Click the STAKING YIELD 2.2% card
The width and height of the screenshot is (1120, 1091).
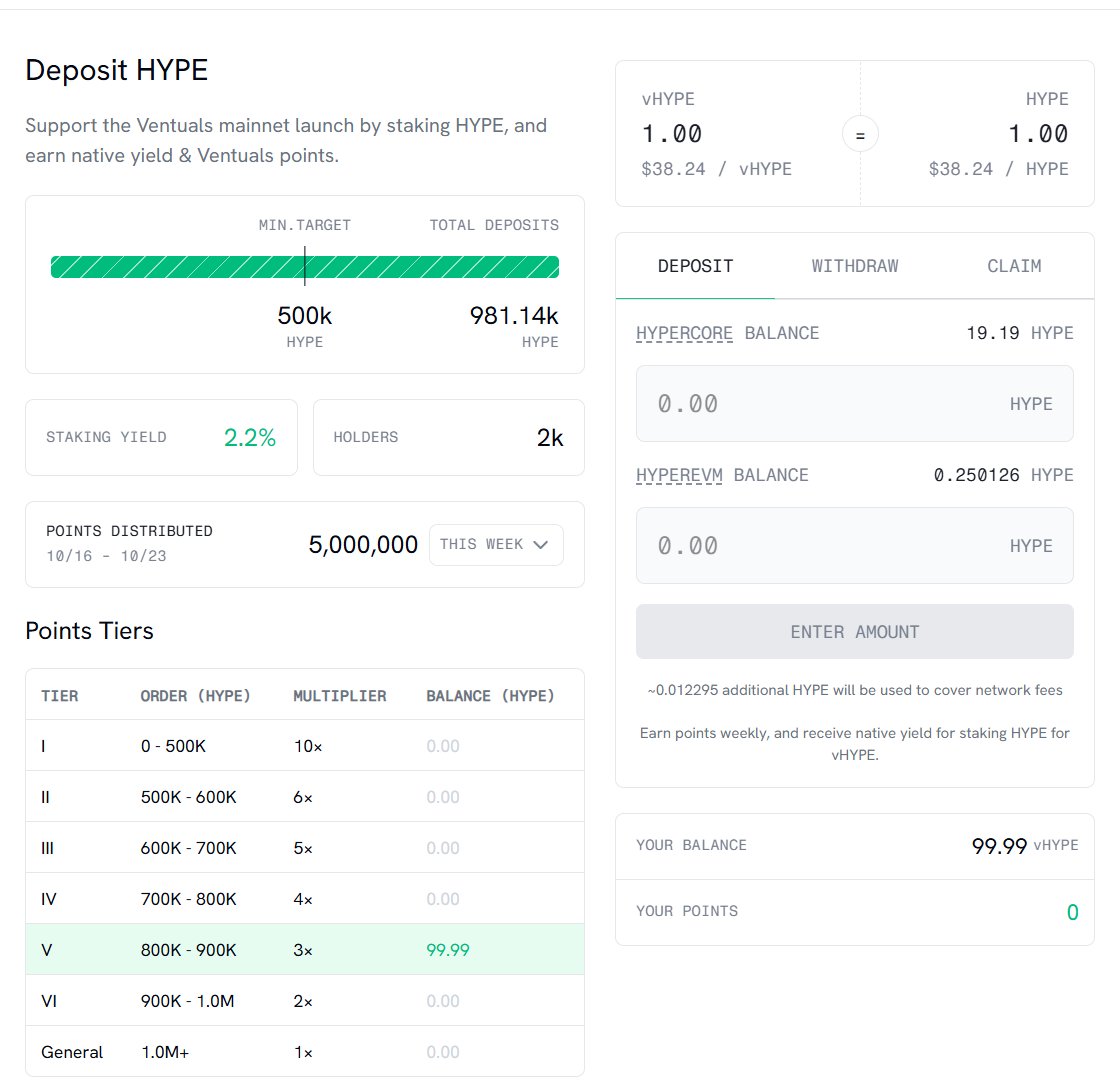(161, 437)
